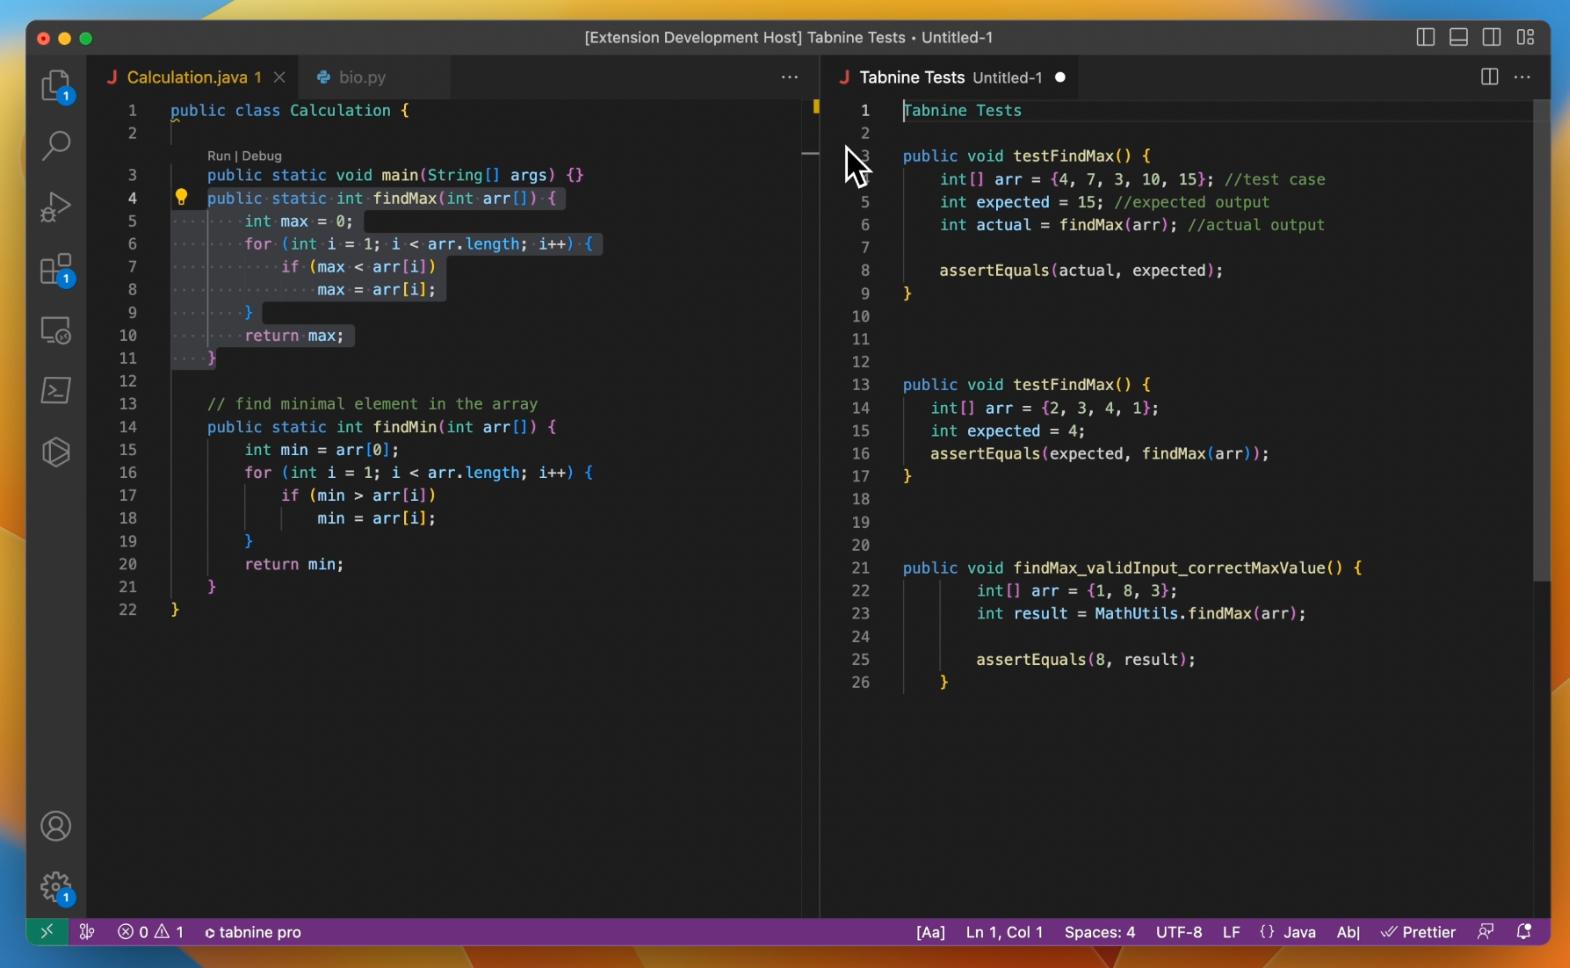Click 'assertEquals(8, result);' in right editor

(1086, 659)
